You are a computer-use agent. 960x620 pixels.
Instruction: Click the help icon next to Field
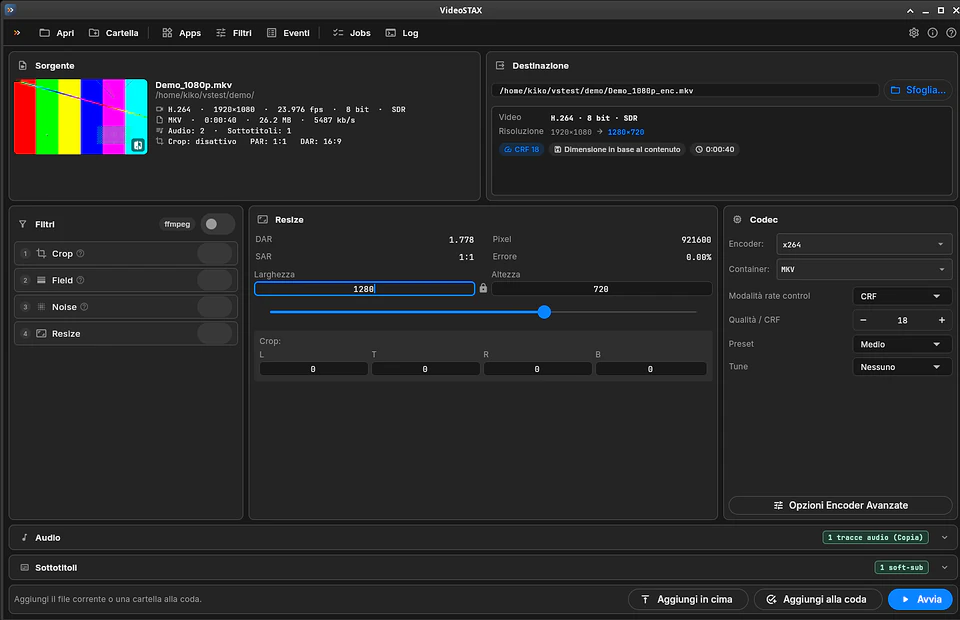coord(80,280)
